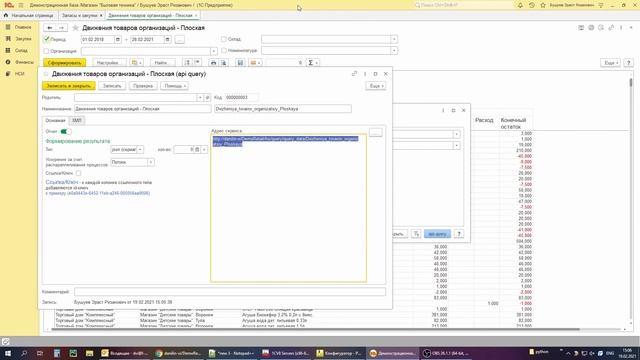This screenshot has width=640, height=360.
Task: Click the Сформировать button
Action: pos(64,63)
